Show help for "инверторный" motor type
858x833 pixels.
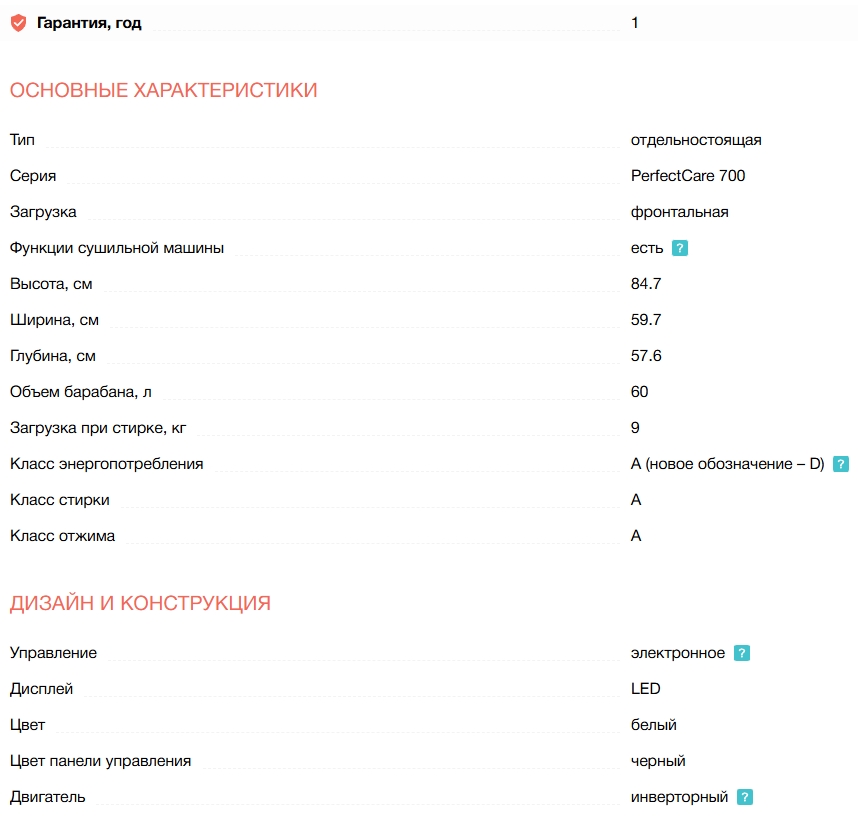745,797
